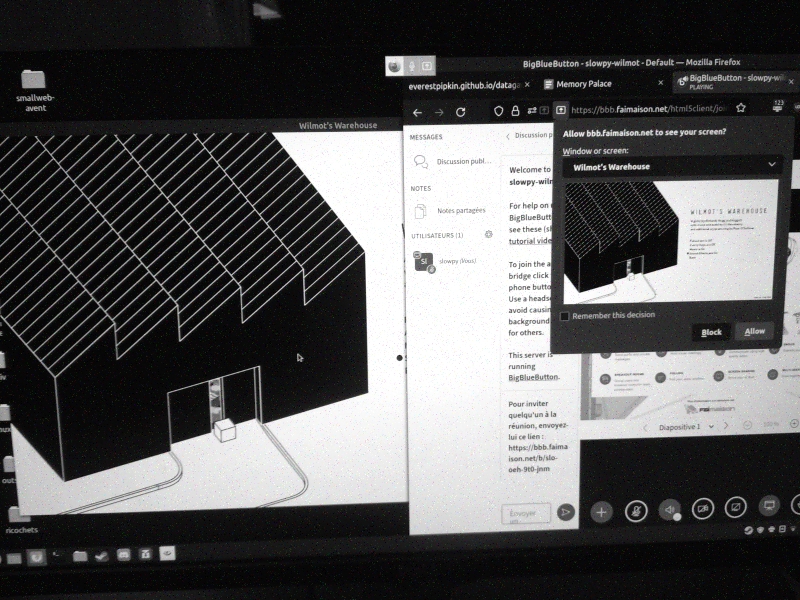This screenshot has width=800, height=600.
Task: Click the address bar URL field
Action: coord(648,109)
